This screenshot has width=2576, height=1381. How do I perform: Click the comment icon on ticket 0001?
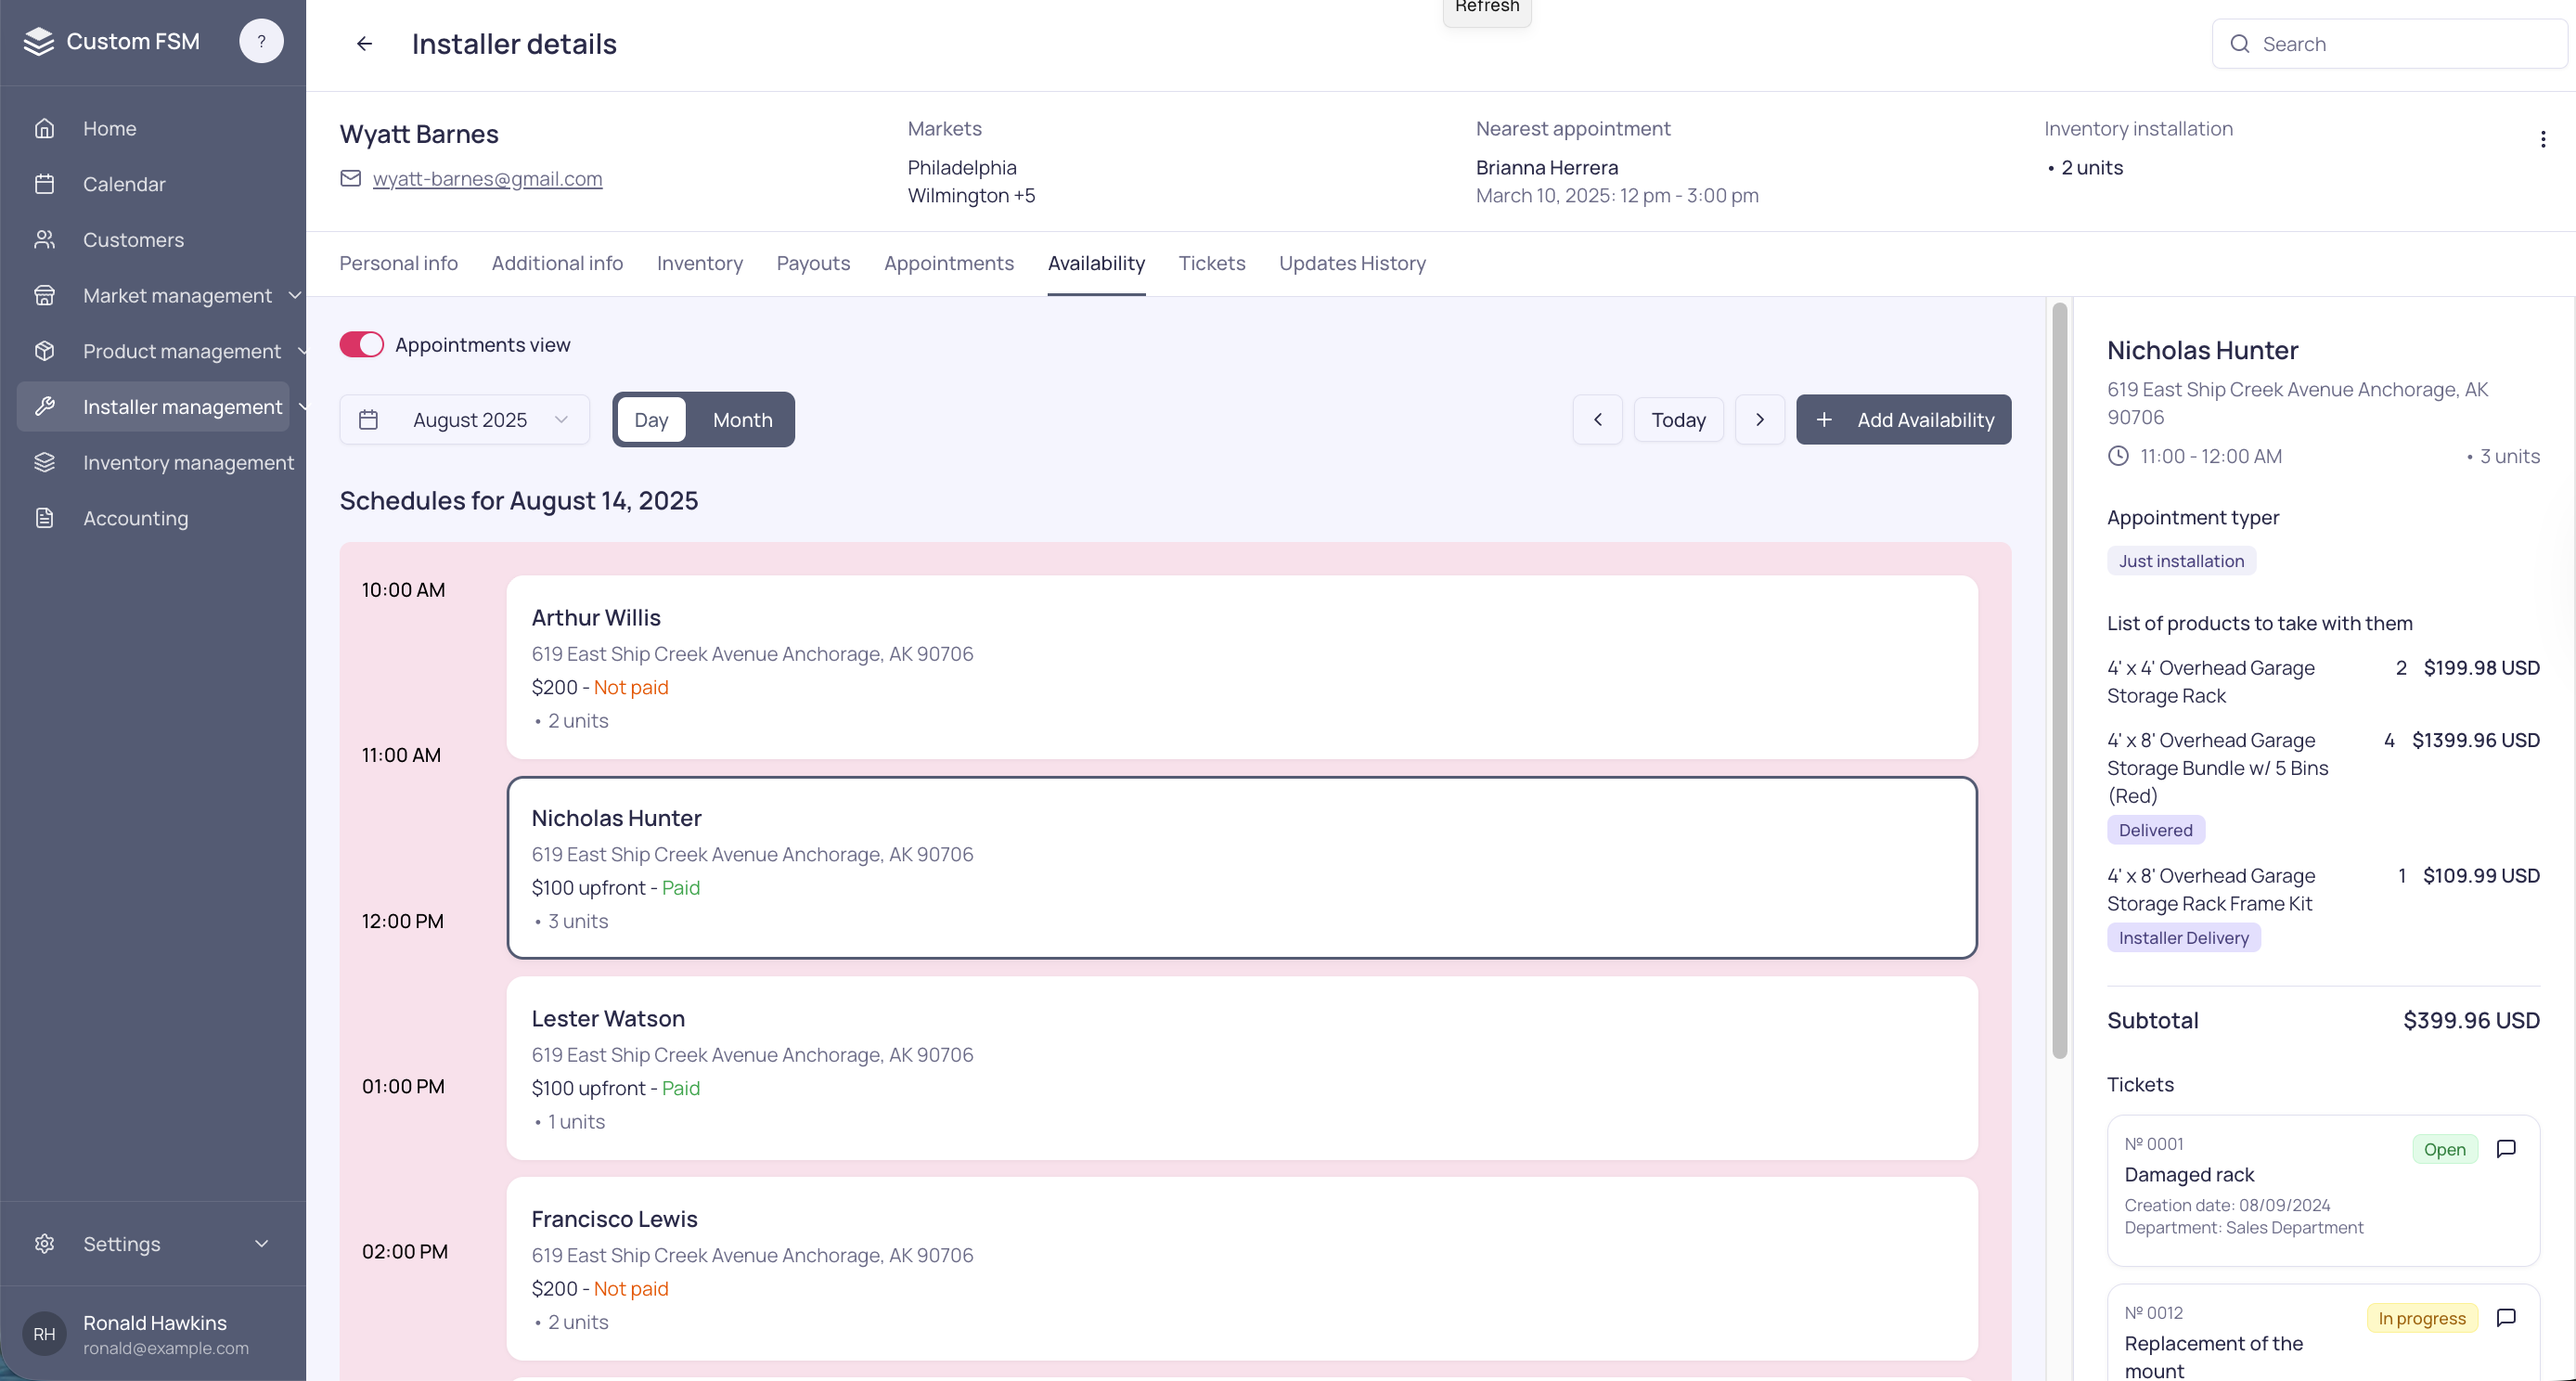tap(2506, 1148)
